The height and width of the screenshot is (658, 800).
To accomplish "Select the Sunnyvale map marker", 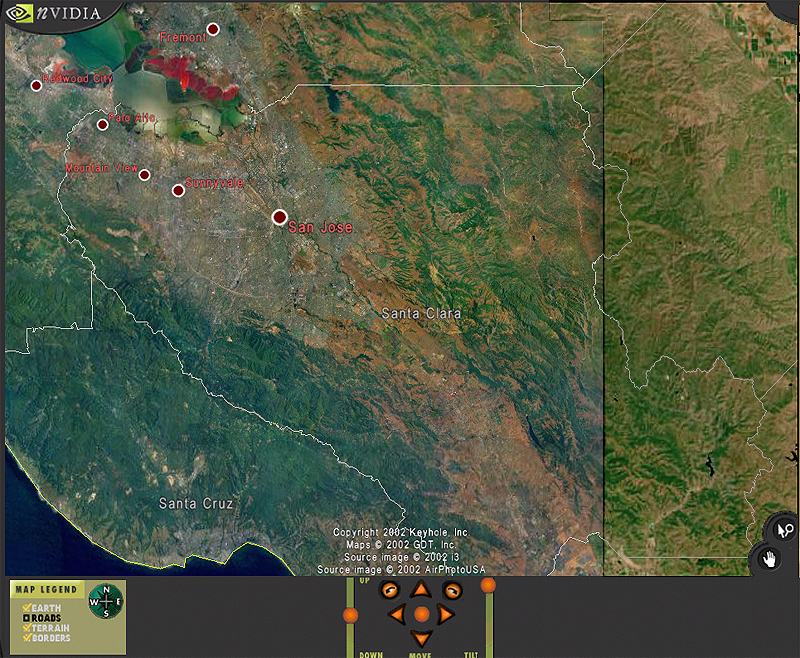I will coord(178,190).
